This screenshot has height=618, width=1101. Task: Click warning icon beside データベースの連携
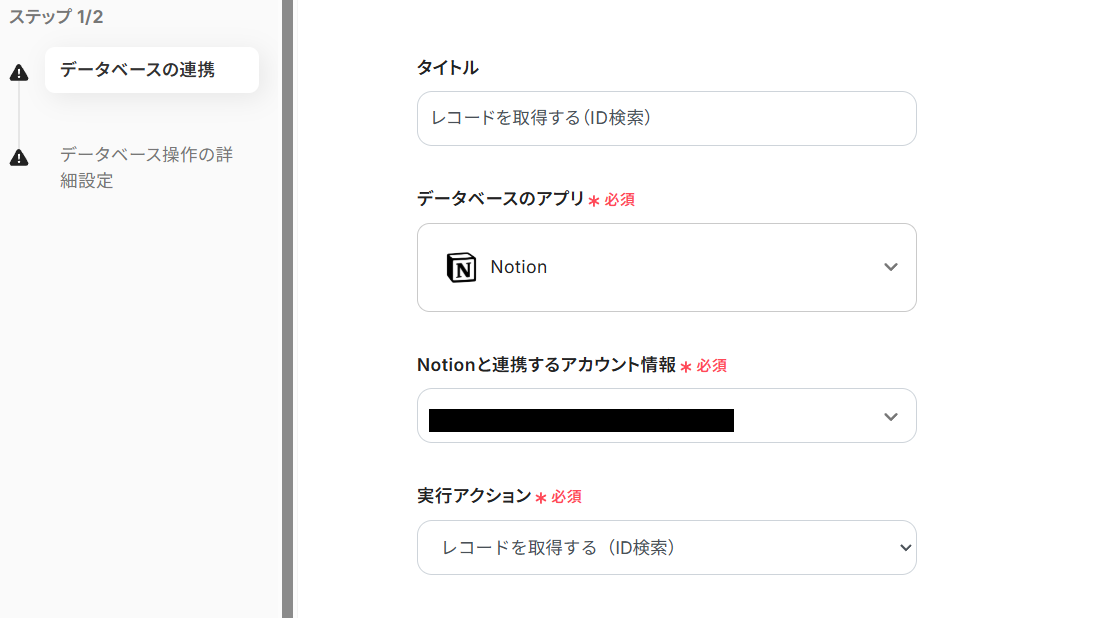pos(19,72)
